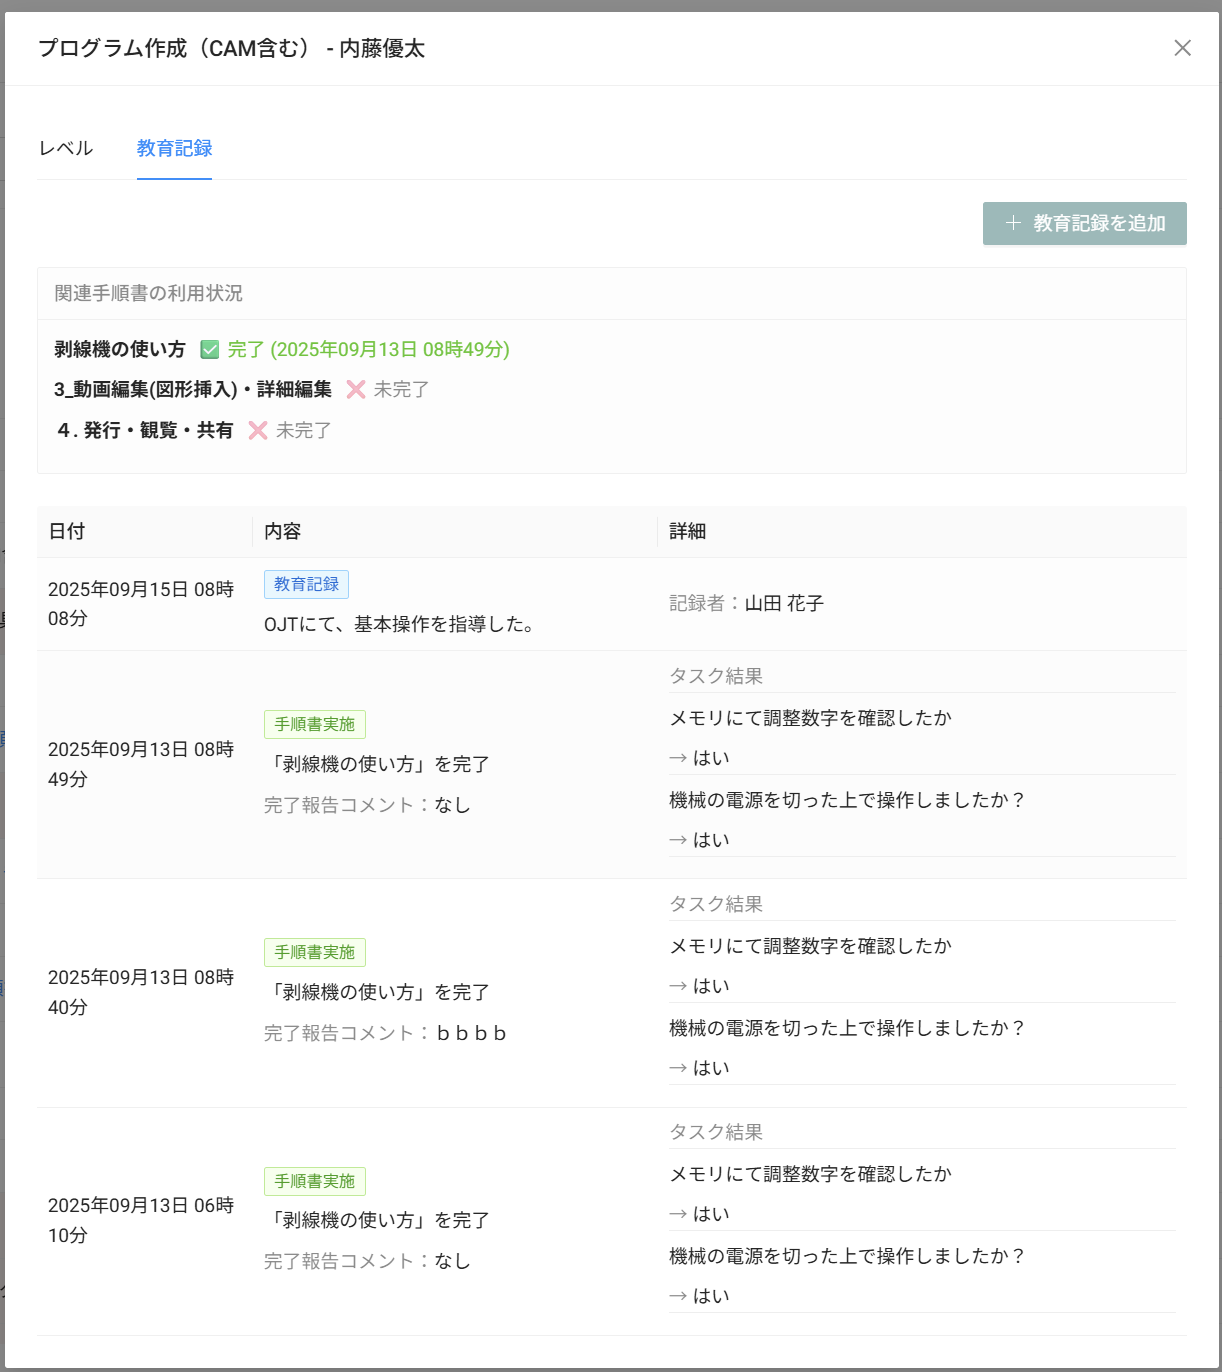This screenshot has width=1222, height=1372.
Task: Click the green checkmark beside 剥線機の使い方
Action: coord(210,350)
